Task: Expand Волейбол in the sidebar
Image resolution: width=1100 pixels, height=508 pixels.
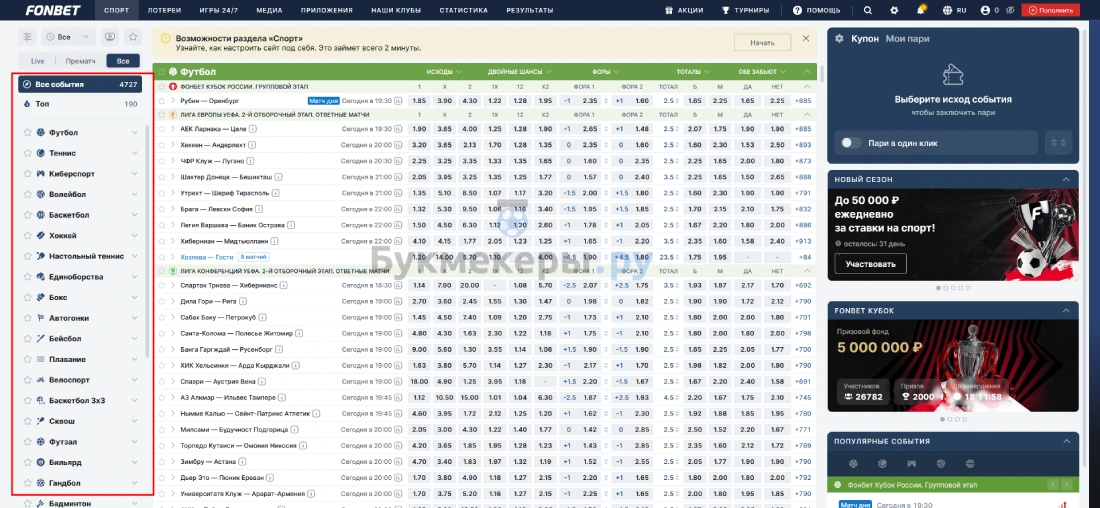Action: [x=134, y=194]
